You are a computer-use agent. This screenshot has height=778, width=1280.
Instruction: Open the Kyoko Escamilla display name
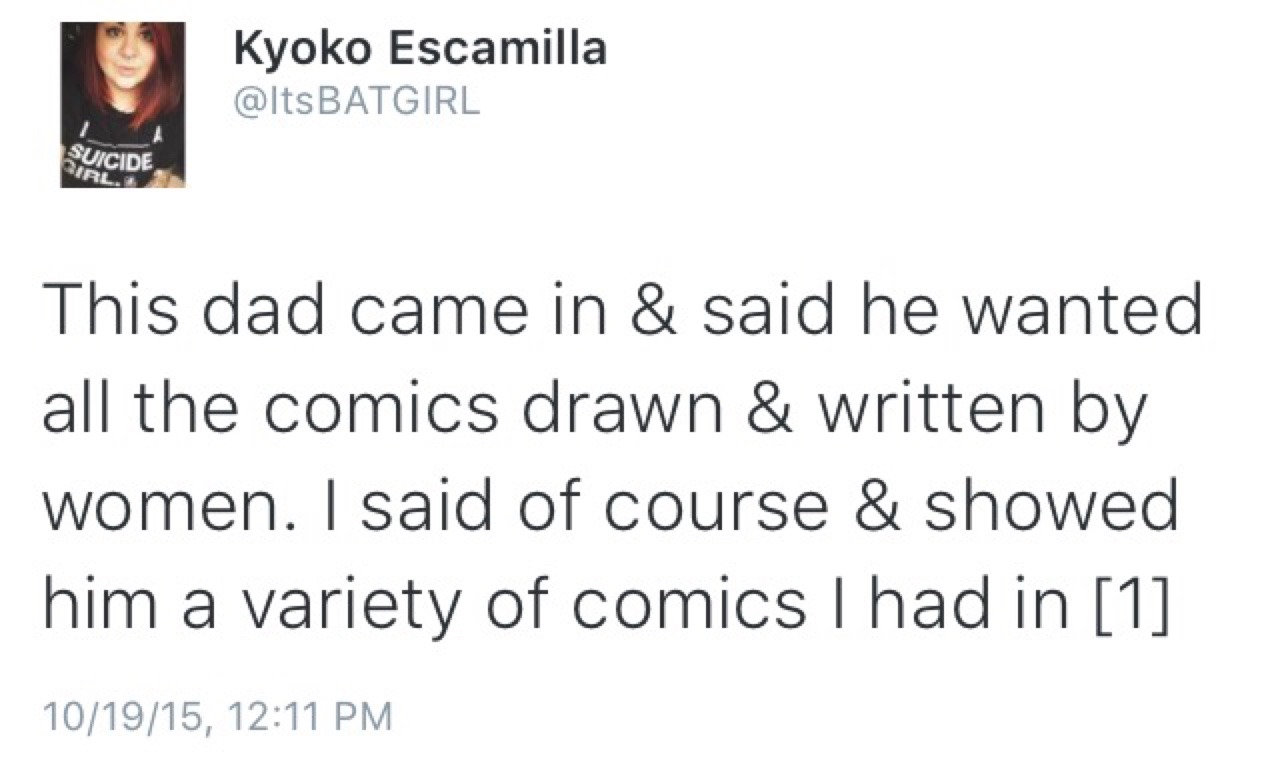[x=419, y=48]
